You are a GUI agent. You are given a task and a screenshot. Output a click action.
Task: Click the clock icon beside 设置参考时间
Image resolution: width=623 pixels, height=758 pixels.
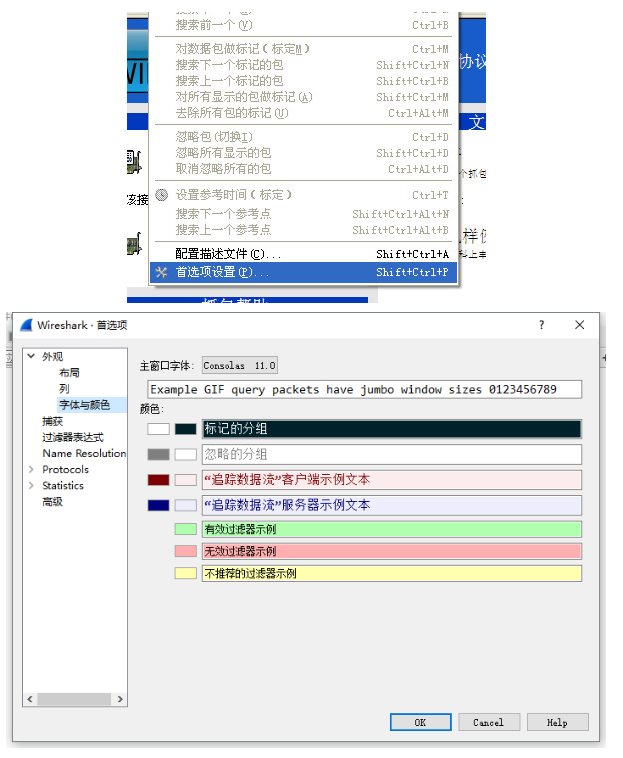coord(161,195)
